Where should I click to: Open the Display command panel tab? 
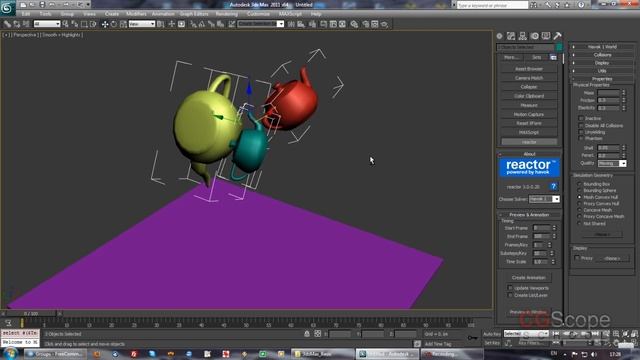coord(546,36)
